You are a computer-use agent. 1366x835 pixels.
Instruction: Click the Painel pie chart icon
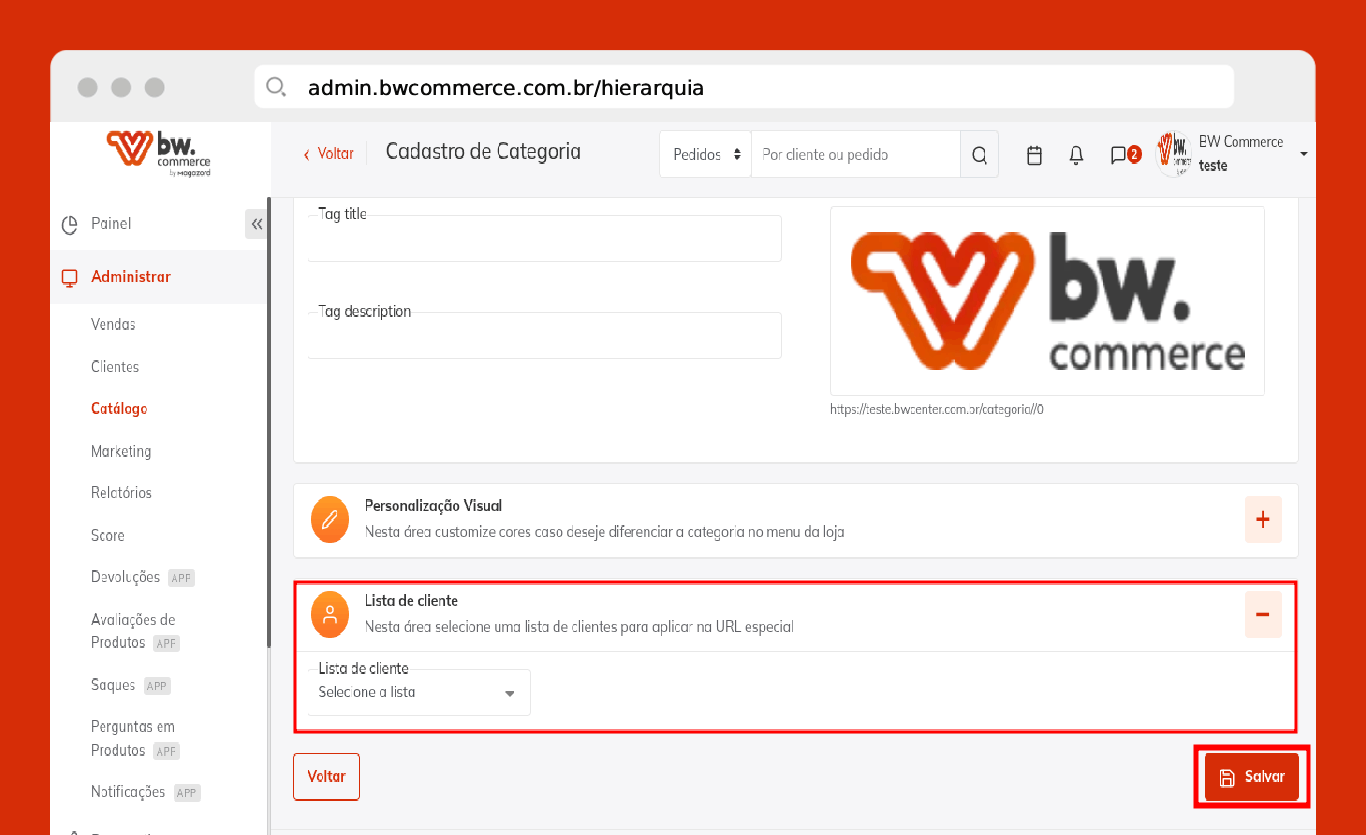pyautogui.click(x=69, y=224)
